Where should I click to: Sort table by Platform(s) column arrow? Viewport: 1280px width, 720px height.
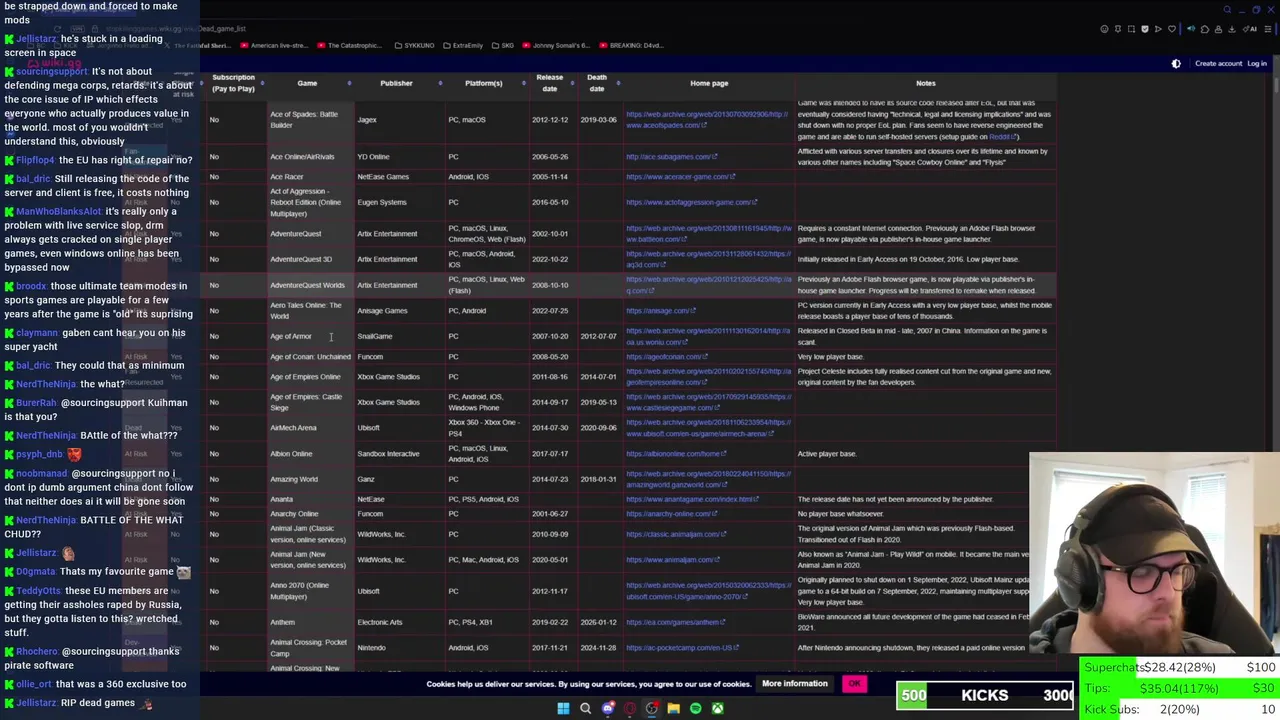pyautogui.click(x=525, y=83)
